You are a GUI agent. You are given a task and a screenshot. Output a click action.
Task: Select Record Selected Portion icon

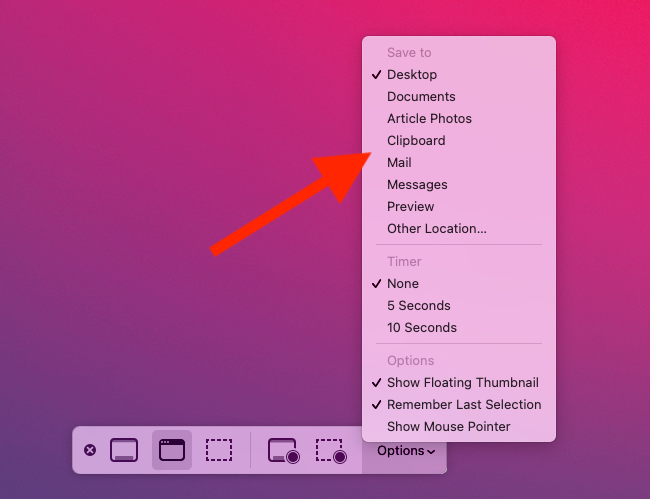tap(331, 451)
